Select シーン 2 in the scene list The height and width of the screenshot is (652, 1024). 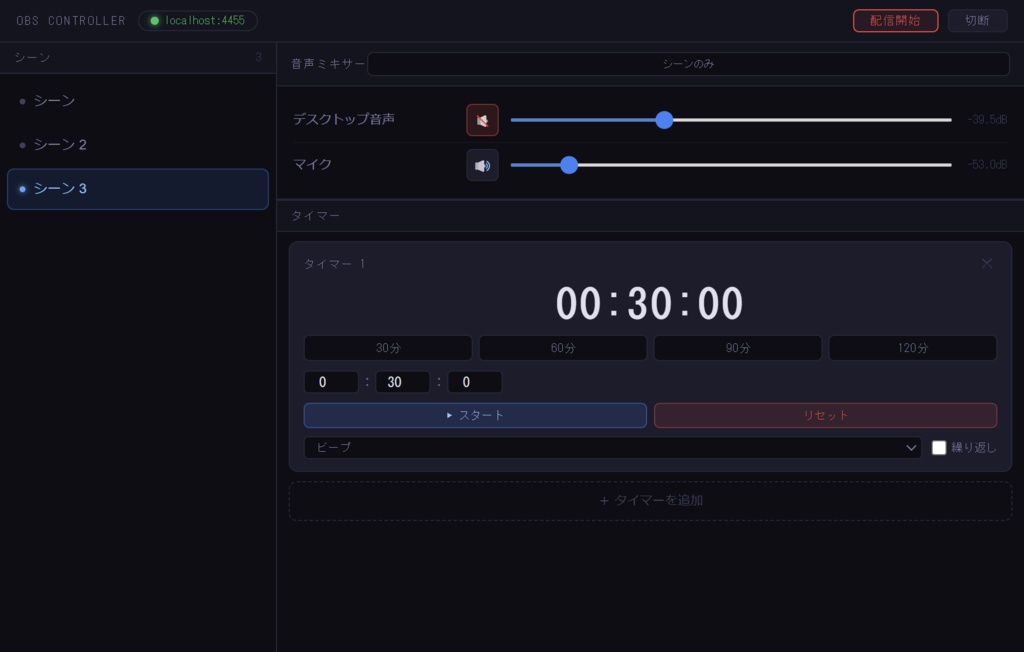pos(138,145)
